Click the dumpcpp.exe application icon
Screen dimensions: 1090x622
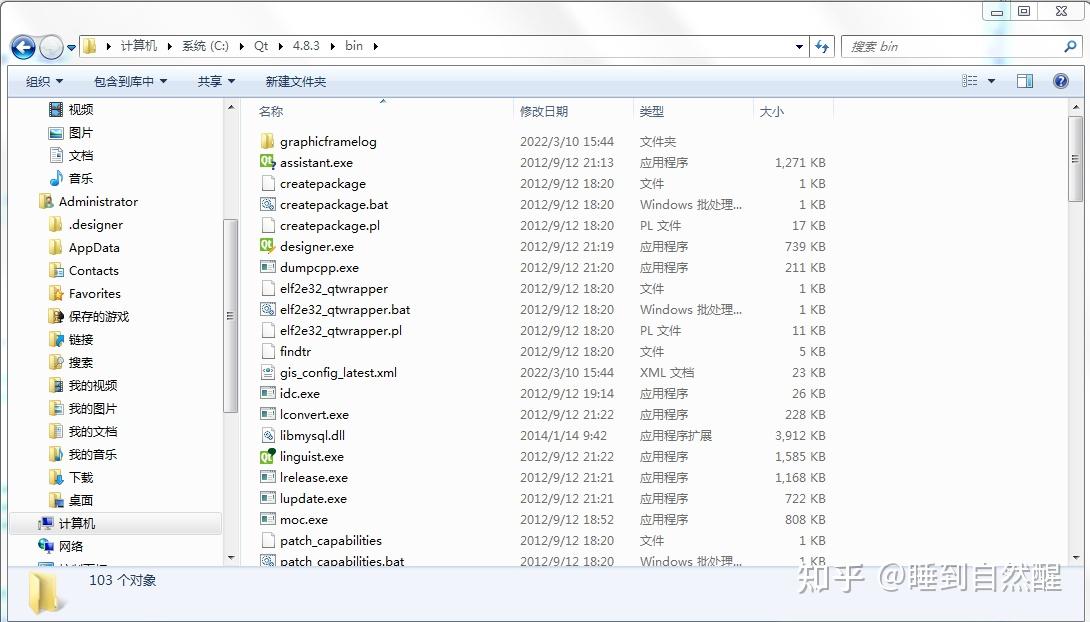coord(267,267)
